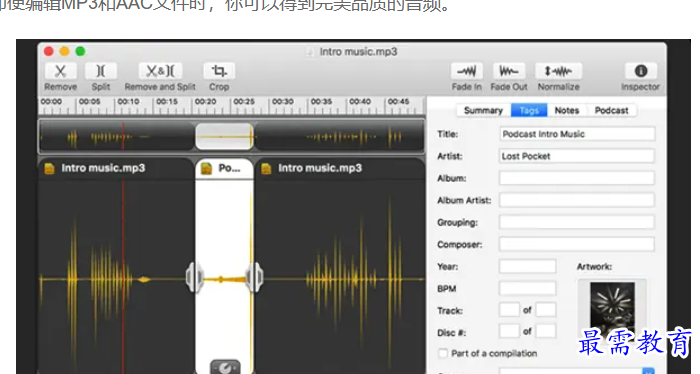Viewport: 700px width, 374px height.
Task: Click the Split tool icon
Action: [x=101, y=71]
